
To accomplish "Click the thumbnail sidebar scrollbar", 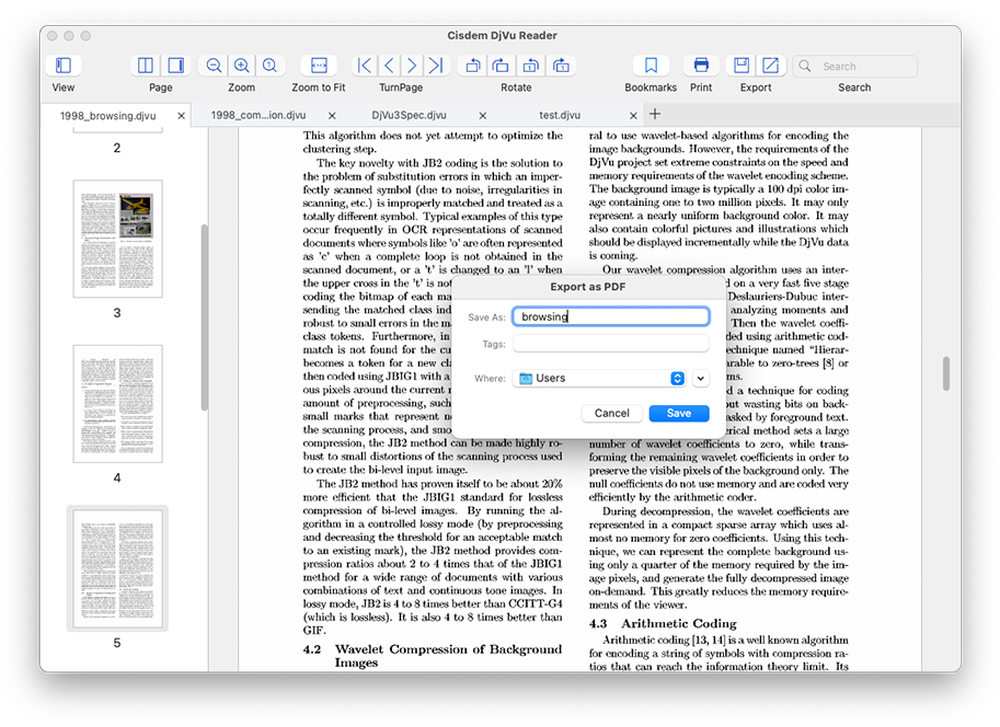I will [x=204, y=317].
